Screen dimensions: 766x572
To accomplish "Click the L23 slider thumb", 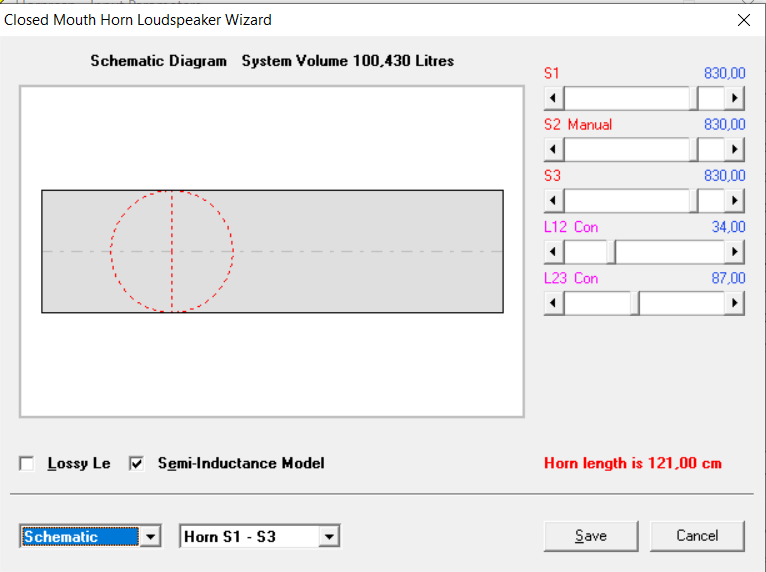I will (635, 303).
